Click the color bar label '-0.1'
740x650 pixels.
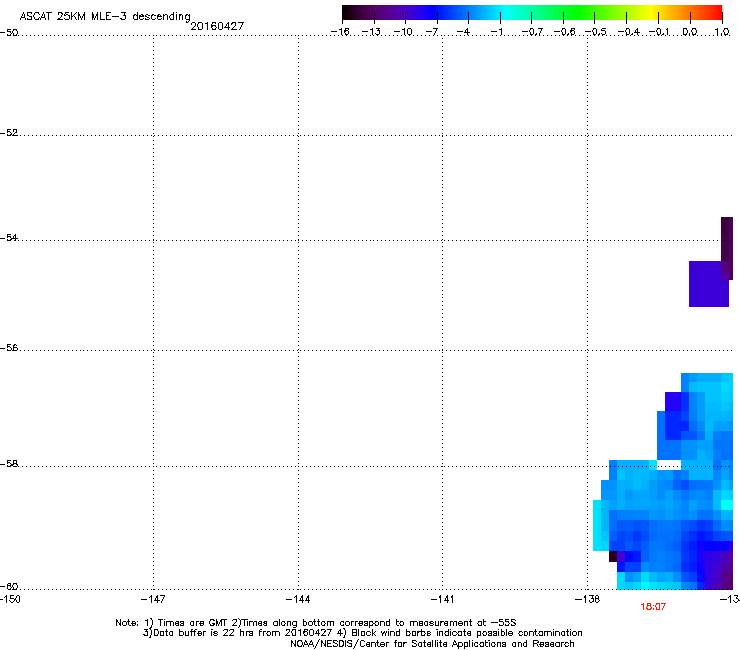659,32
